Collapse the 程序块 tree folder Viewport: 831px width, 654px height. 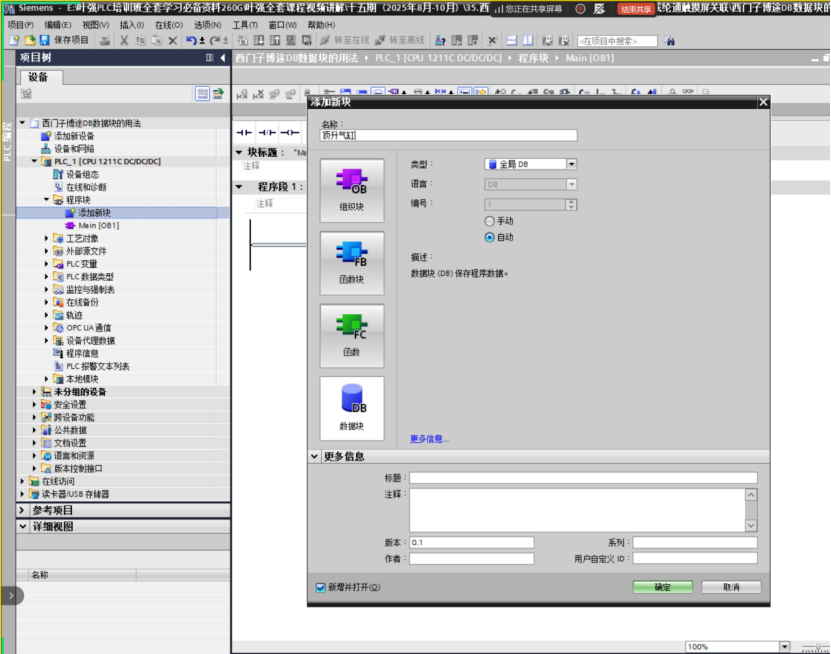pos(47,200)
